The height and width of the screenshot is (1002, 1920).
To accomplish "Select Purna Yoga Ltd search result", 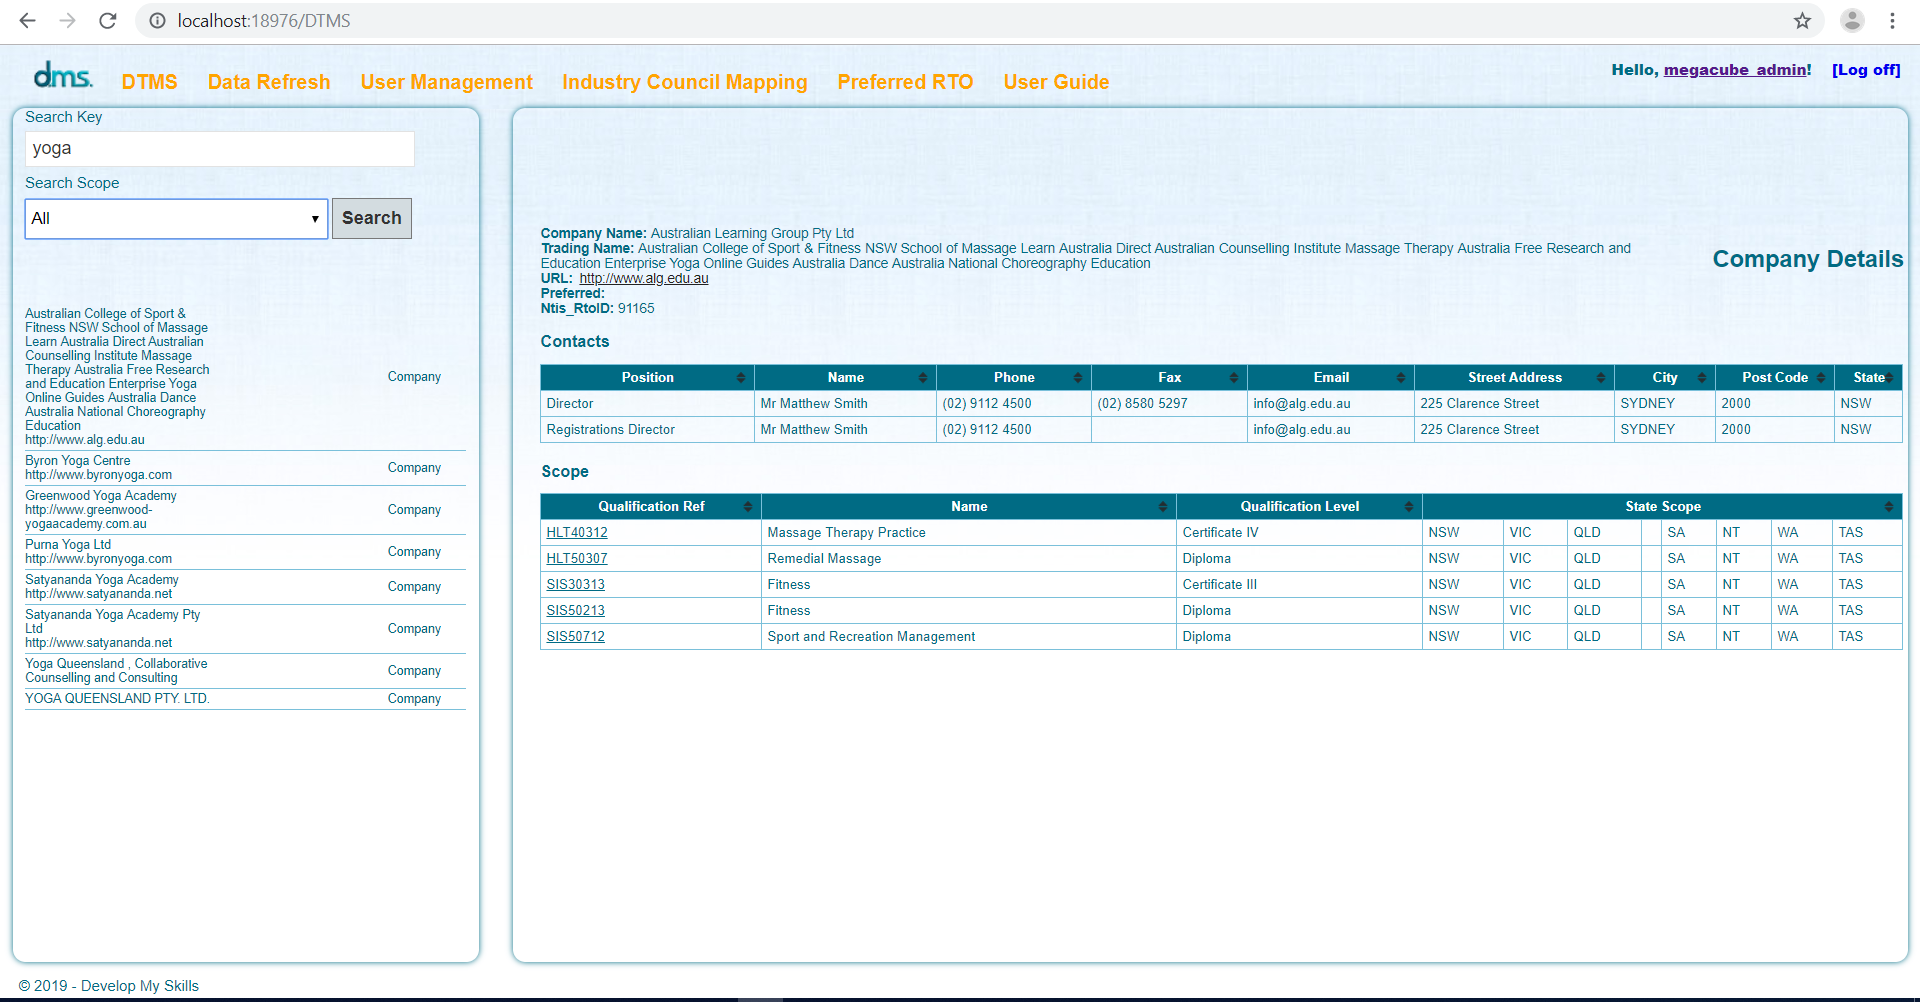I will (x=245, y=551).
